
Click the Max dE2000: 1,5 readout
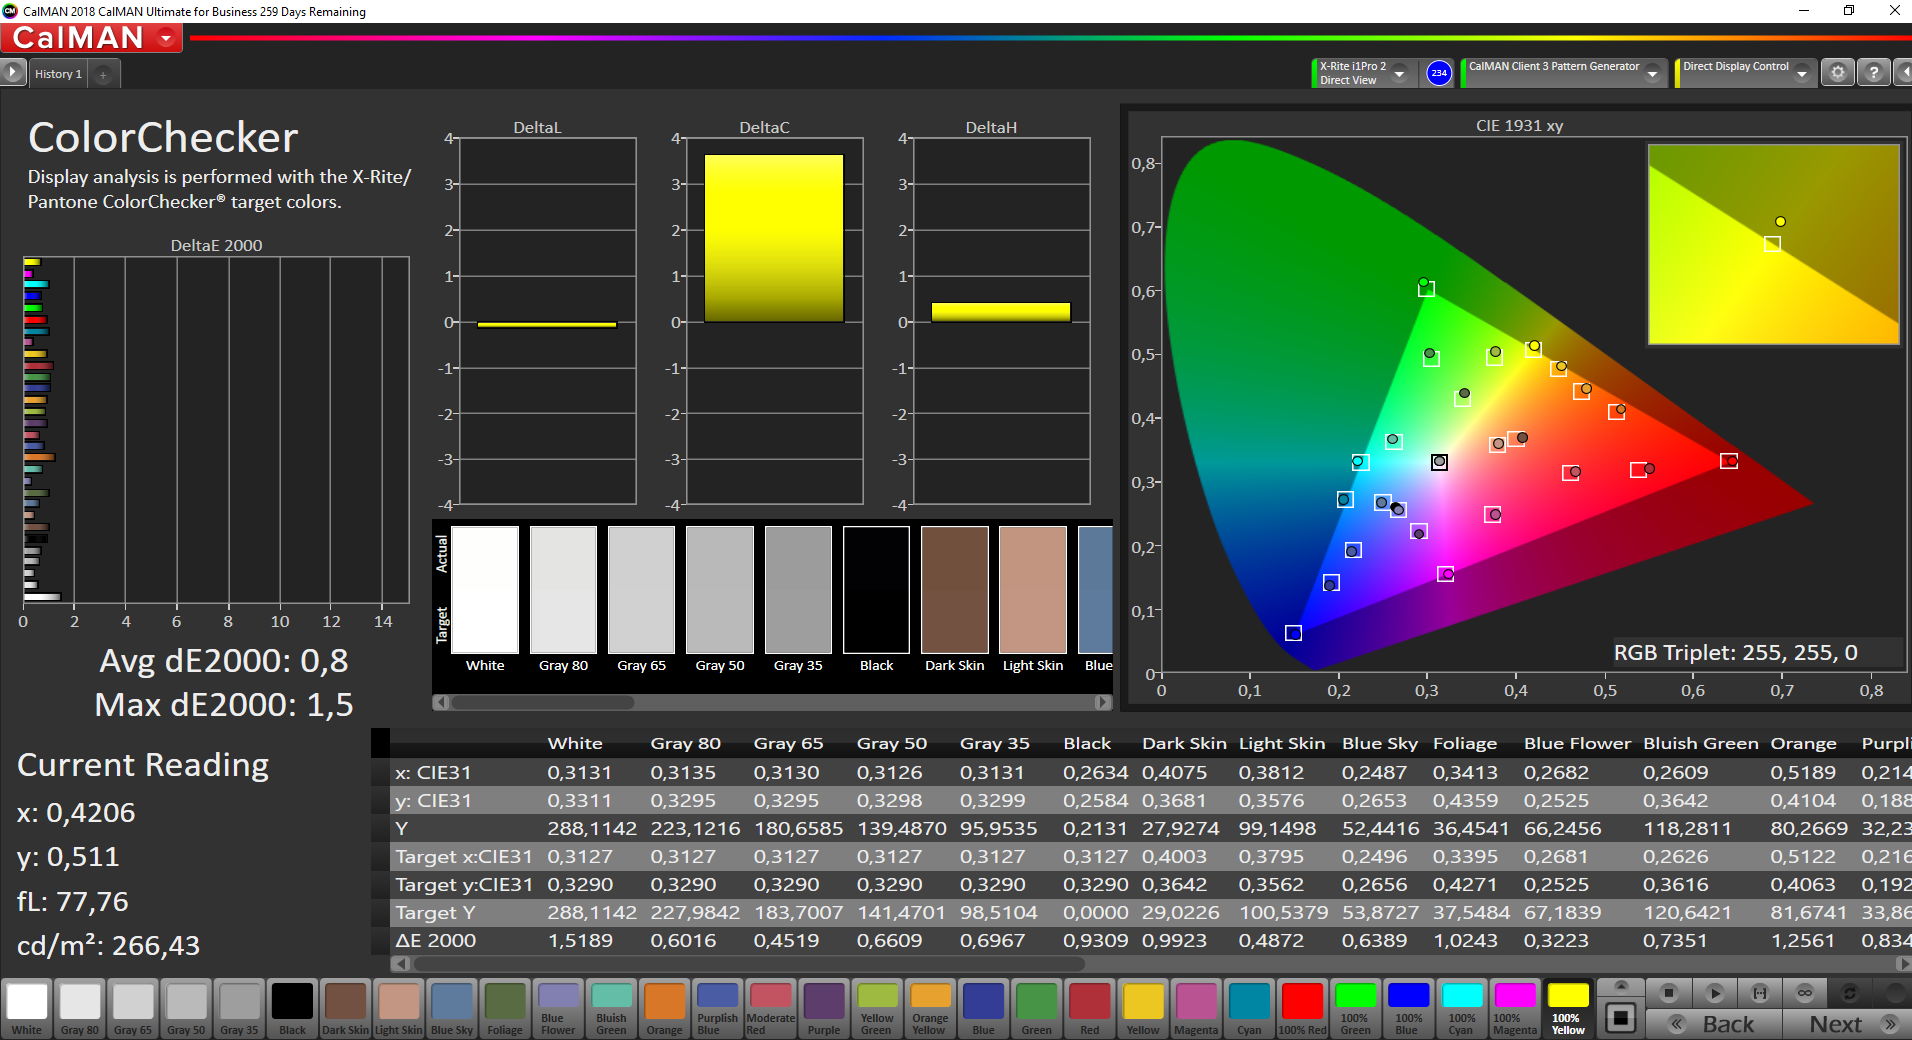224,704
